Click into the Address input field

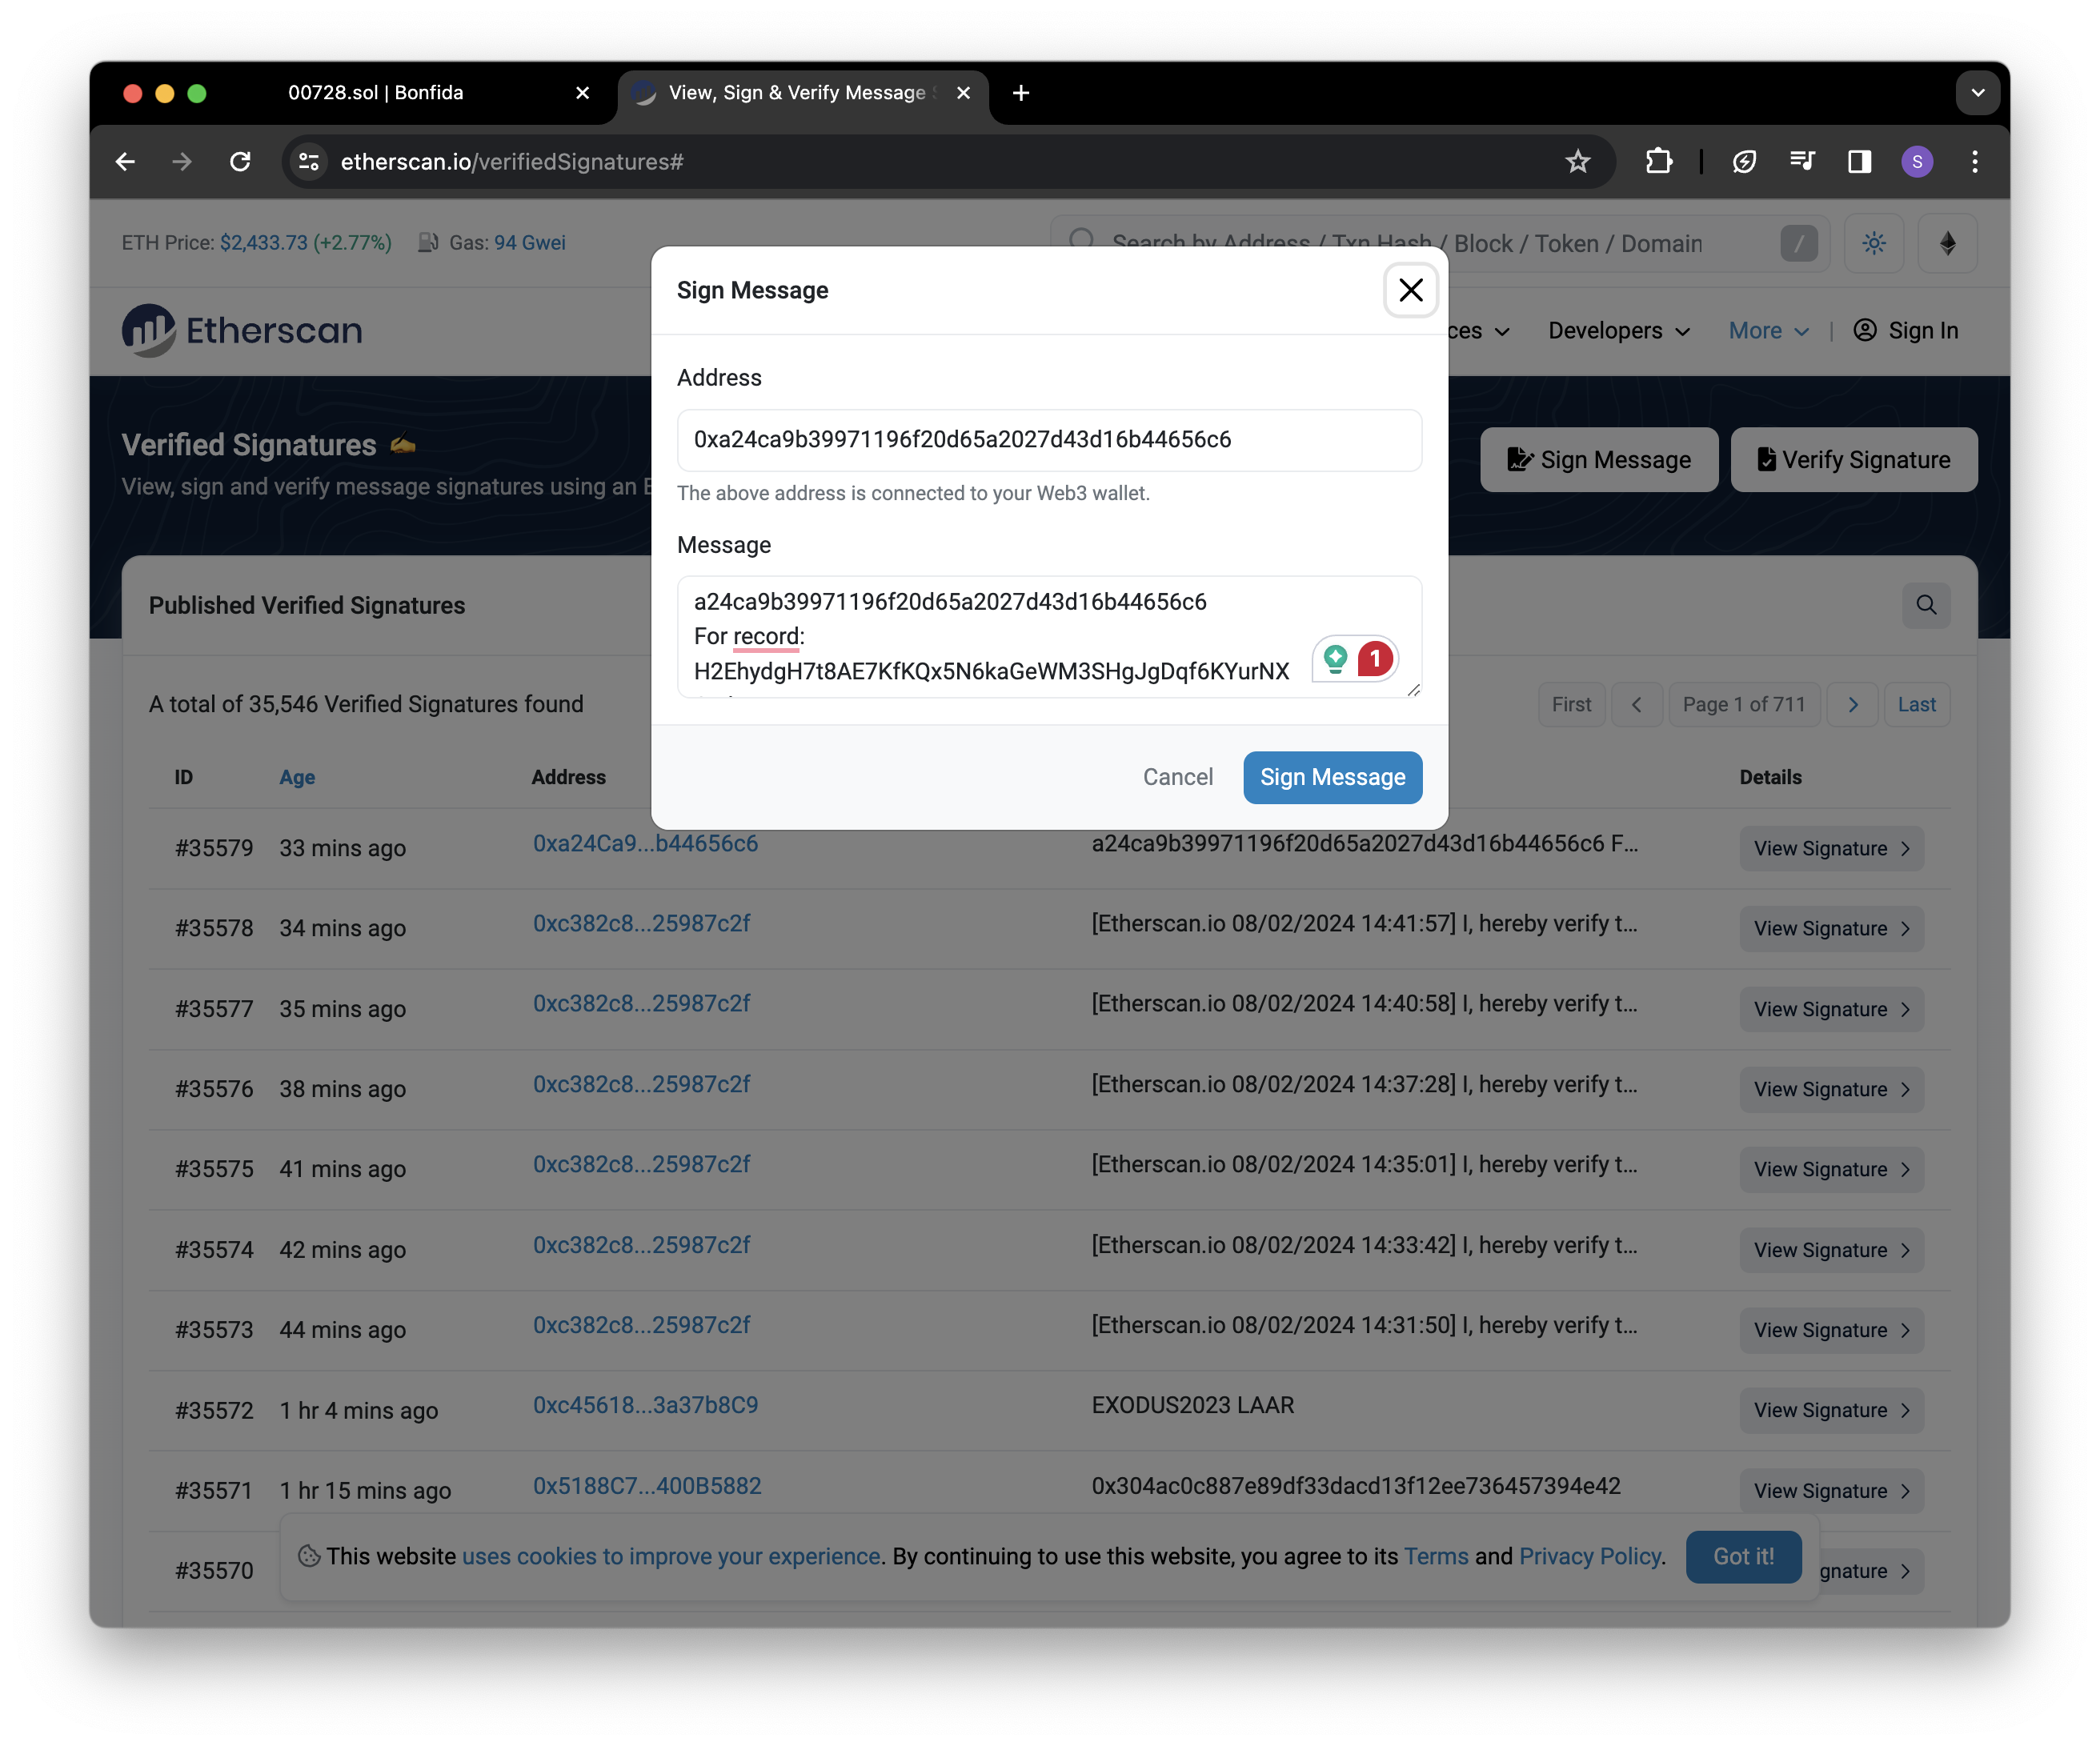click(1048, 440)
